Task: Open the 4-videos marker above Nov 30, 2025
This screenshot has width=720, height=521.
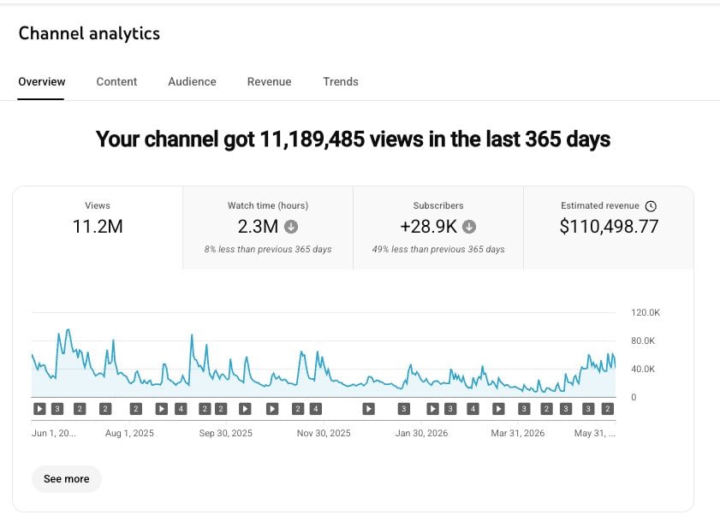Action: click(x=315, y=409)
